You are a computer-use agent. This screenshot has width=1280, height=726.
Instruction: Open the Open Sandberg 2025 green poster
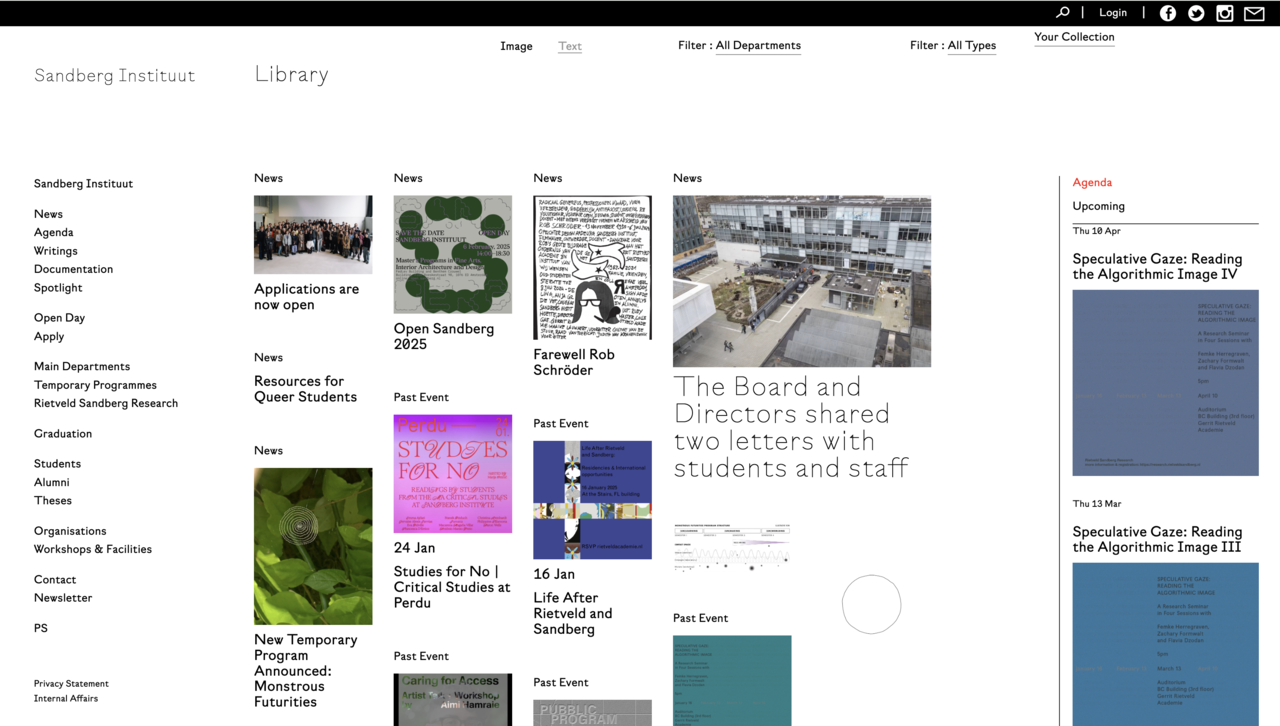pos(453,255)
